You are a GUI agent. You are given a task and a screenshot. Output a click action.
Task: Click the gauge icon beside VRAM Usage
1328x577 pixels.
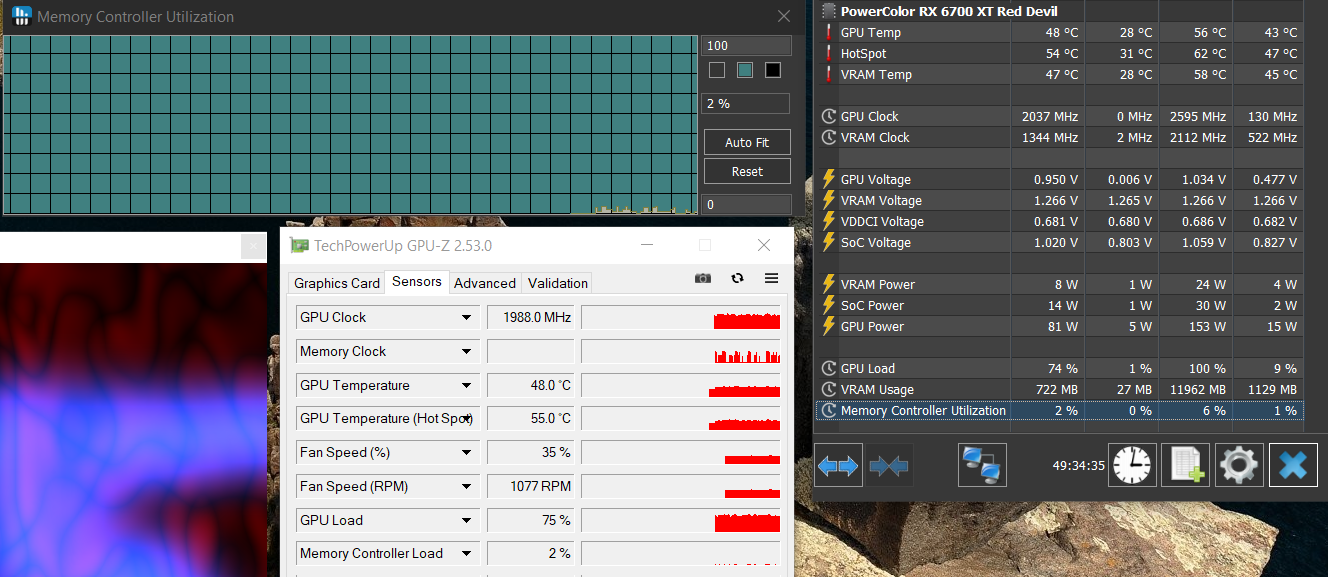[828, 389]
